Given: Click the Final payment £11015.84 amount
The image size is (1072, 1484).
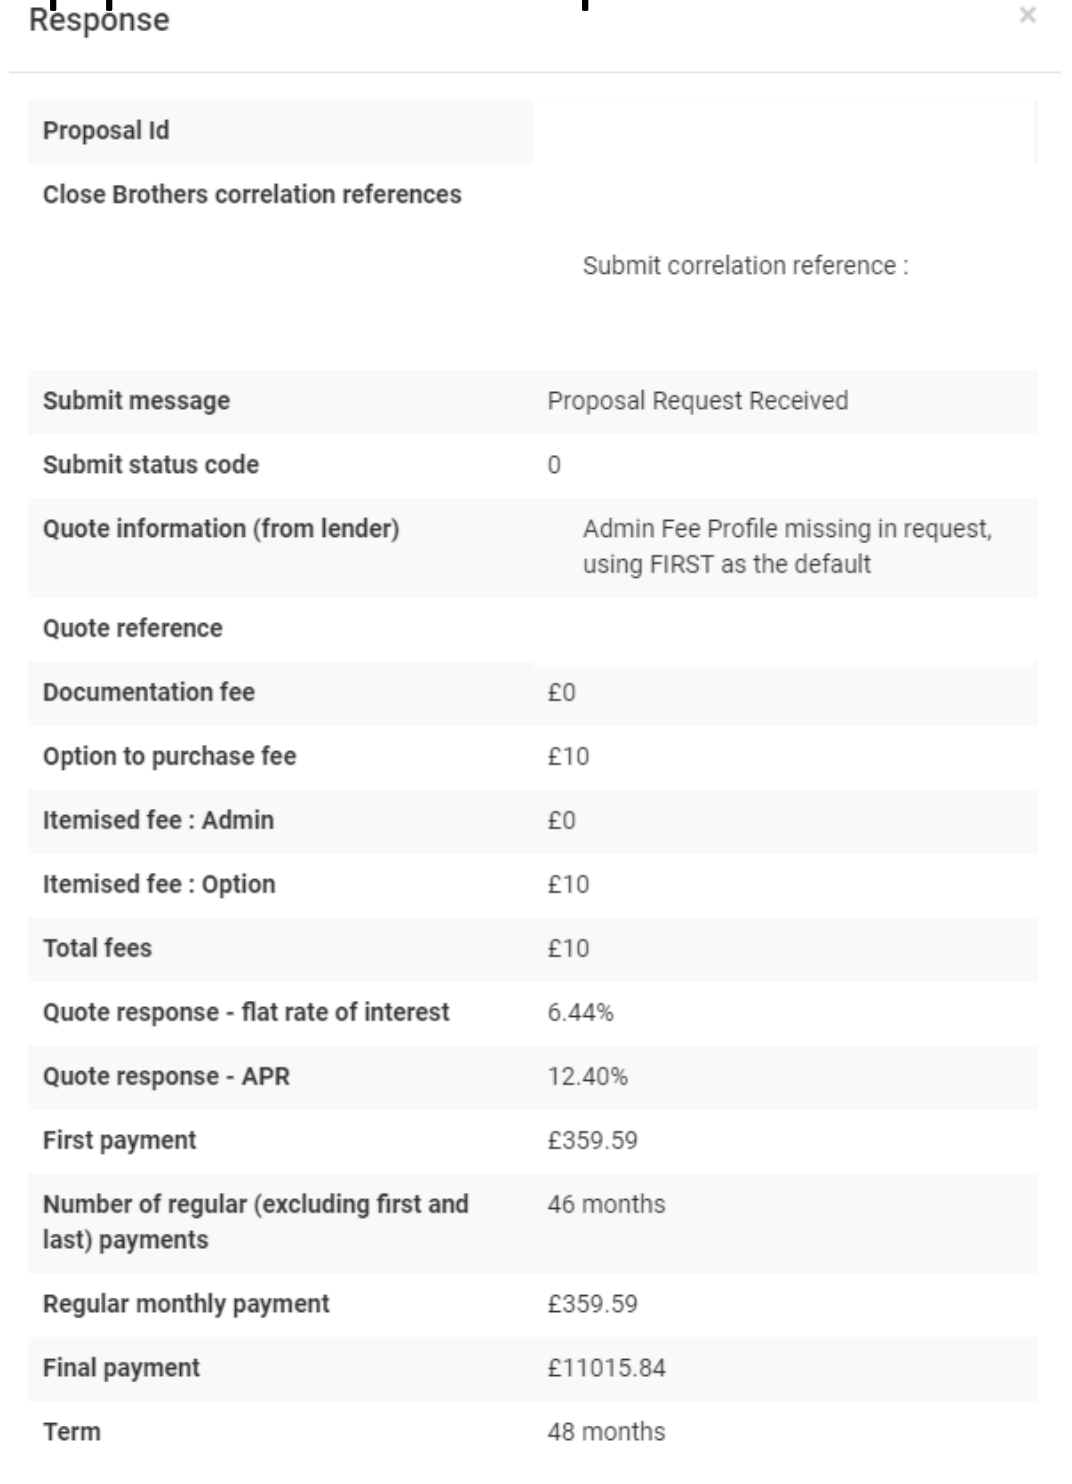Looking at the screenshot, I should pos(606,1369).
